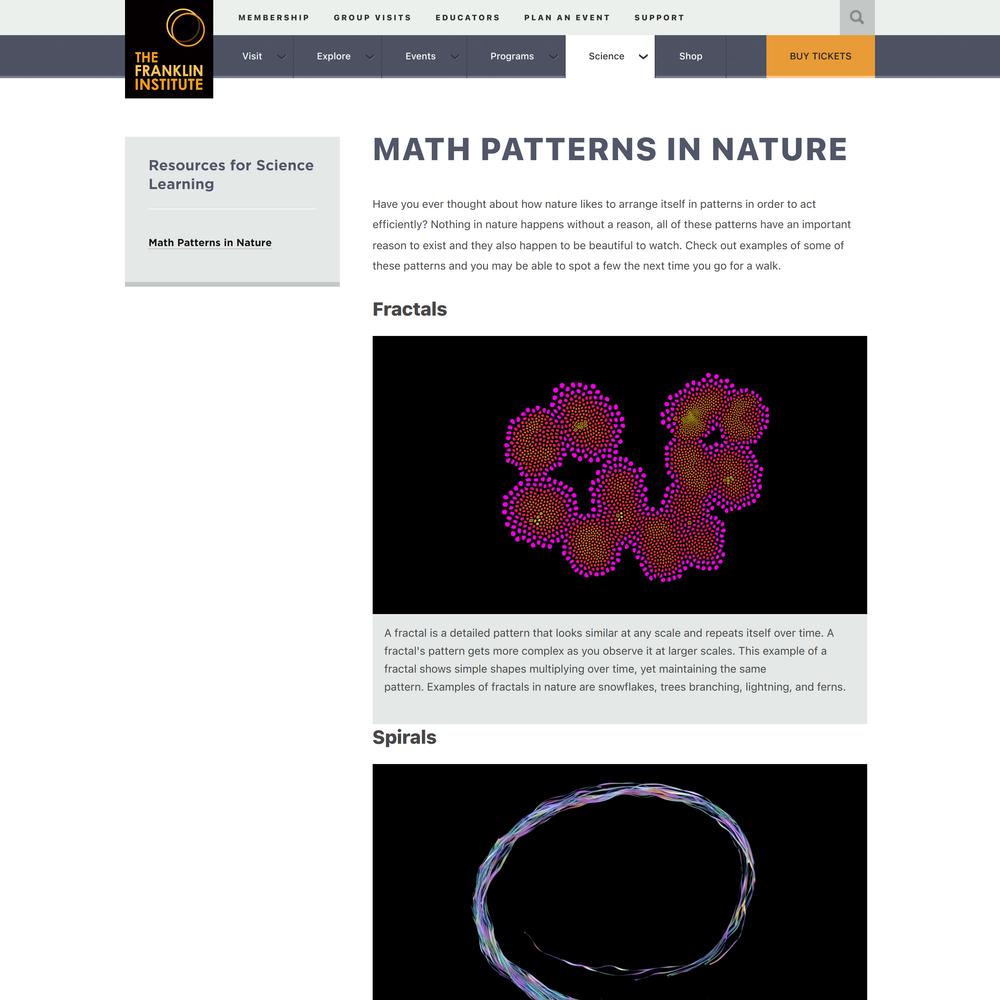Screen dimensions: 1000x1000
Task: Open the Membership link
Action: coord(274,18)
